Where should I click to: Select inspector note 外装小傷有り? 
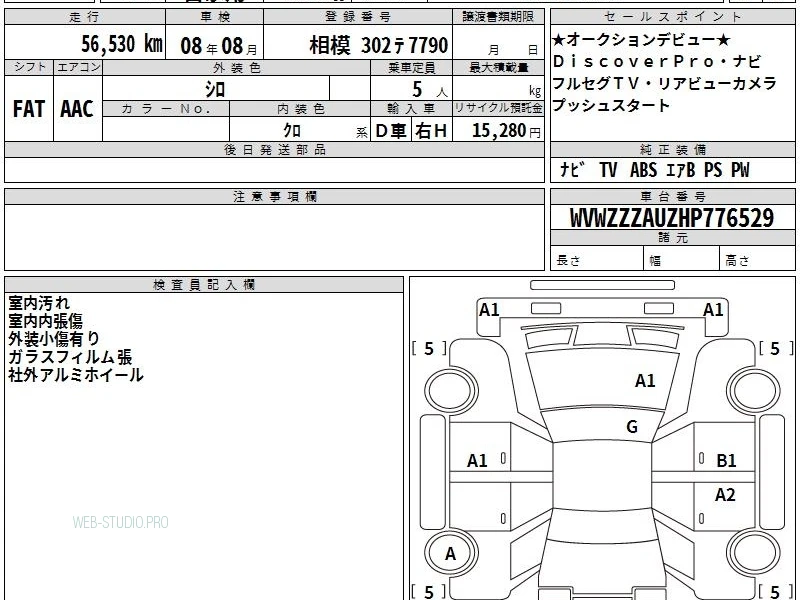[x=54, y=338]
